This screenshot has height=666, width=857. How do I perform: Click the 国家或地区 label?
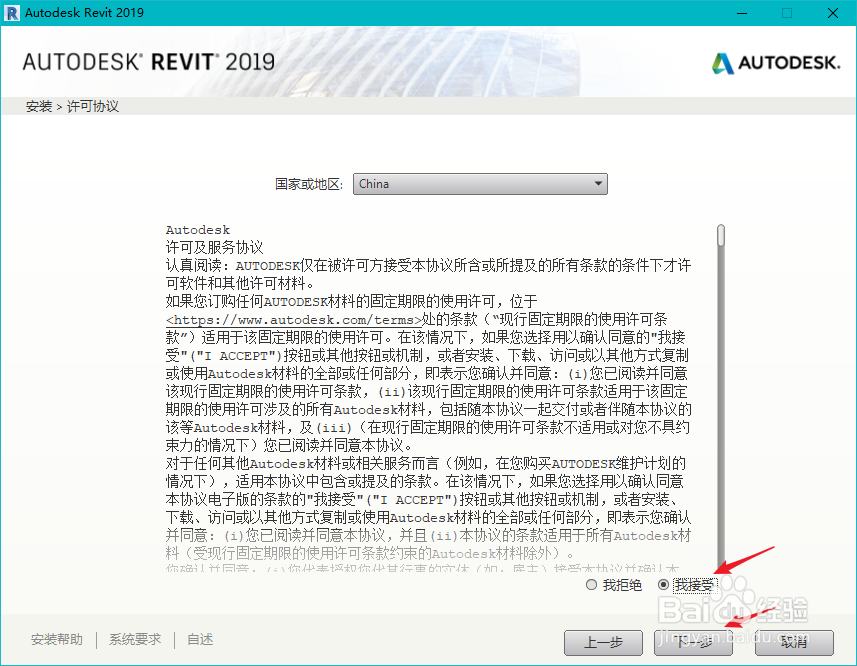309,184
